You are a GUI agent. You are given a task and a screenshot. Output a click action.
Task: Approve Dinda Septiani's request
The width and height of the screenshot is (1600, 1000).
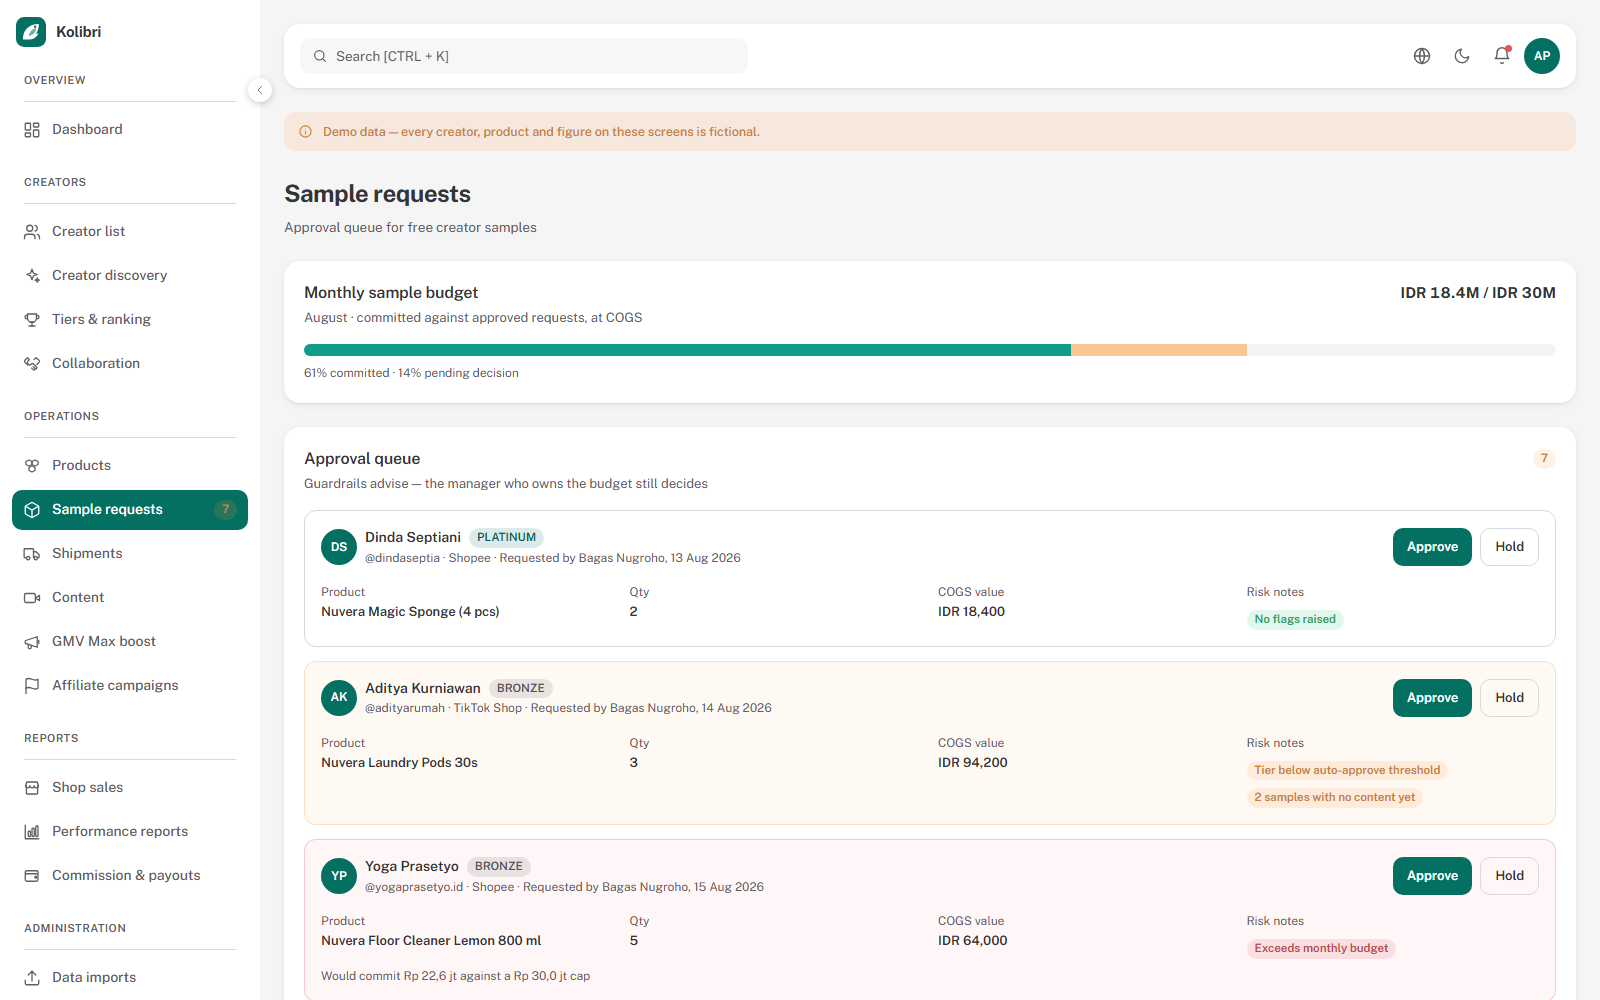[x=1432, y=547]
